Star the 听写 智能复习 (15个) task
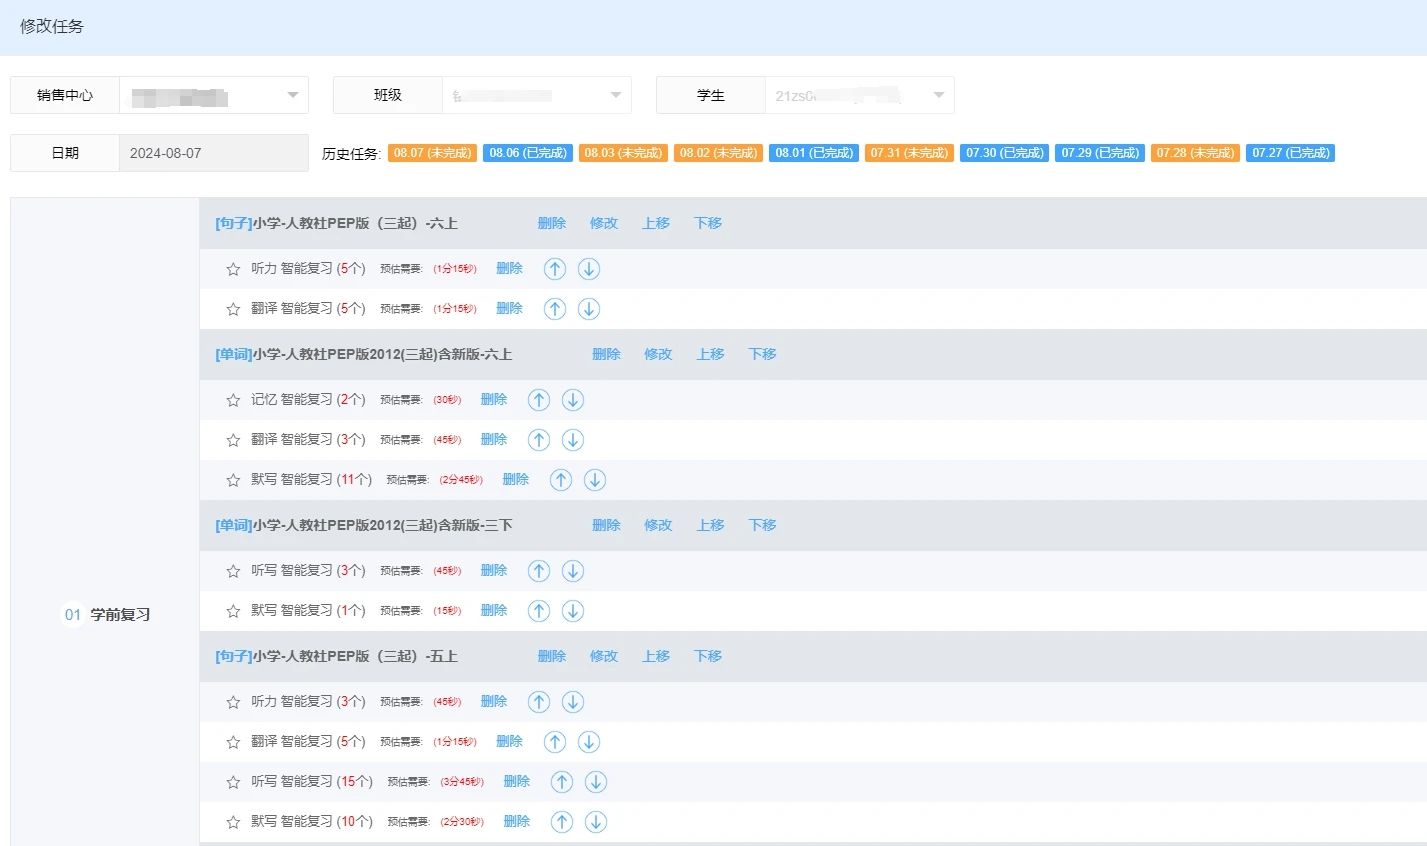 click(233, 782)
